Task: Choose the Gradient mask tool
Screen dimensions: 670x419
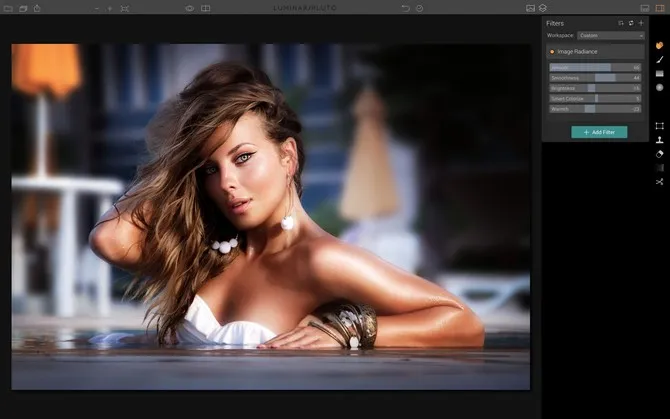Action: coord(660,73)
